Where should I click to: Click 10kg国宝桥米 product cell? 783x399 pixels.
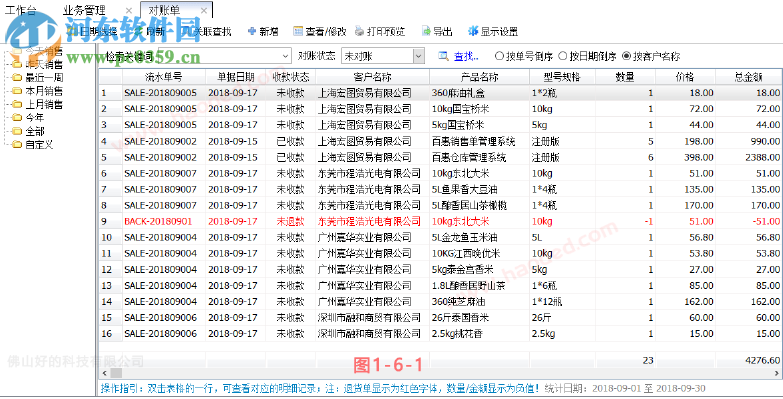480,109
